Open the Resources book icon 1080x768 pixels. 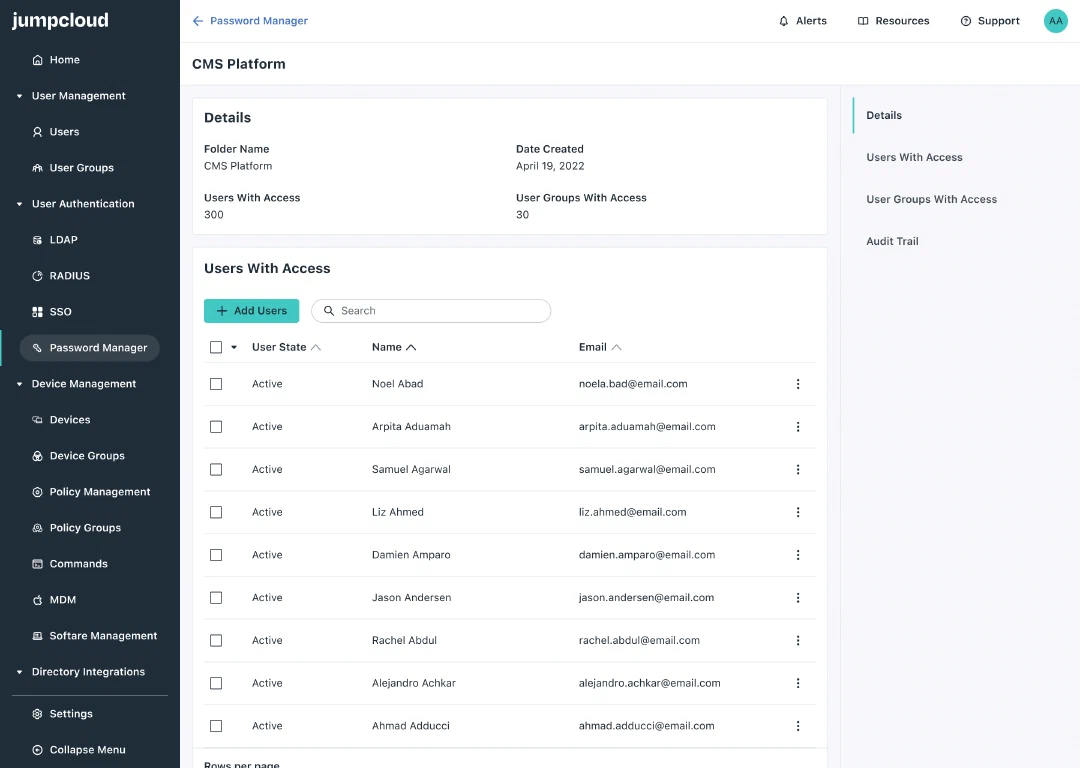(862, 21)
